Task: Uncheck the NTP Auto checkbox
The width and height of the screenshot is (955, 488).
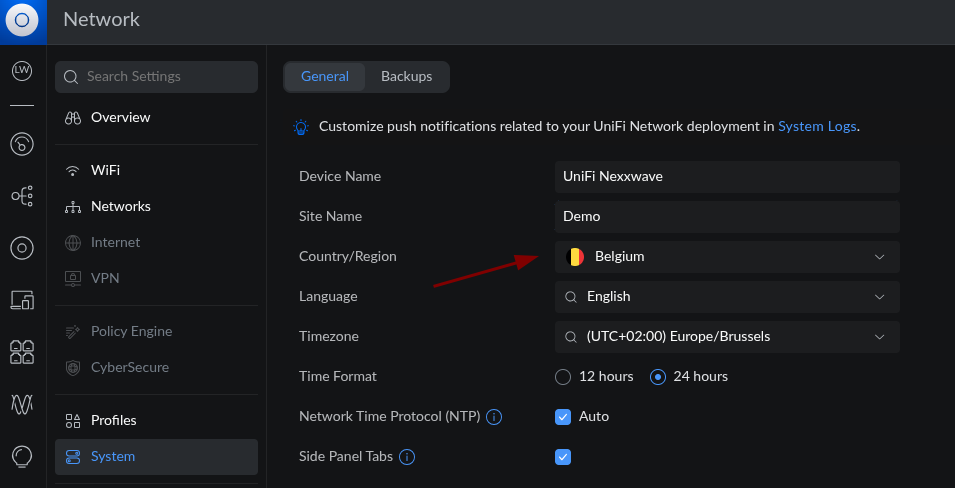Action: click(x=563, y=417)
